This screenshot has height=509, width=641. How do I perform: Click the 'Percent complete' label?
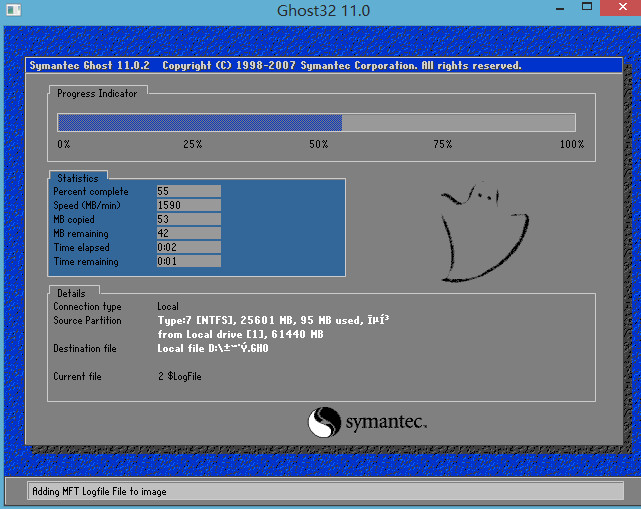click(x=91, y=191)
